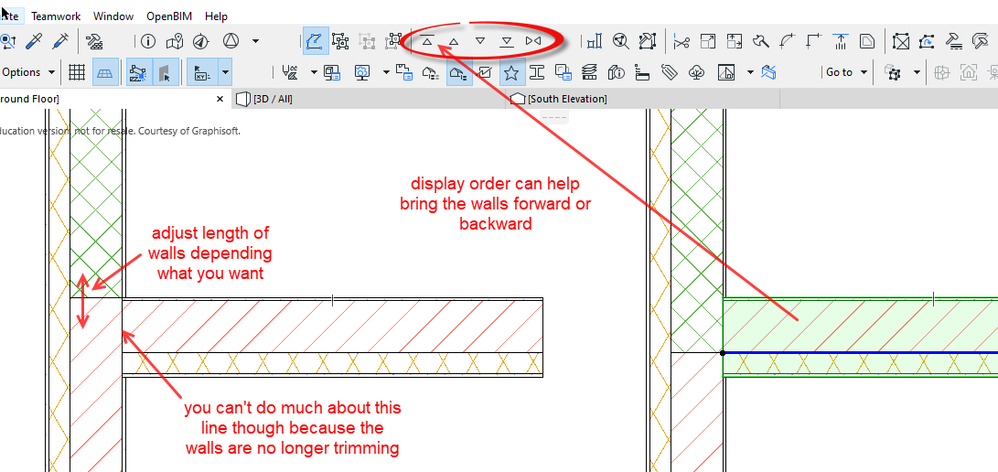998x472 pixels.
Task: Click the Intersect corner icon
Action: pyautogui.click(x=813, y=42)
